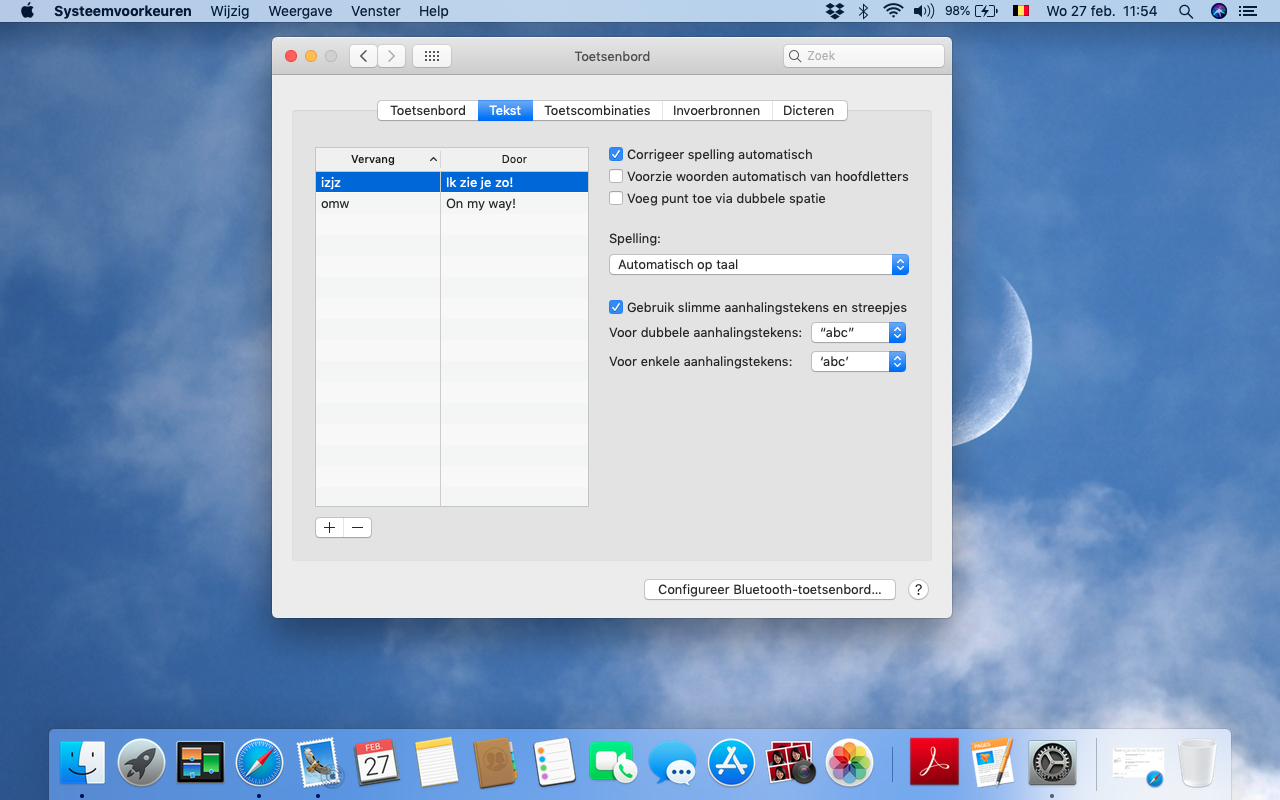Open the Weergave menu
The image size is (1280, 800).
click(x=301, y=11)
